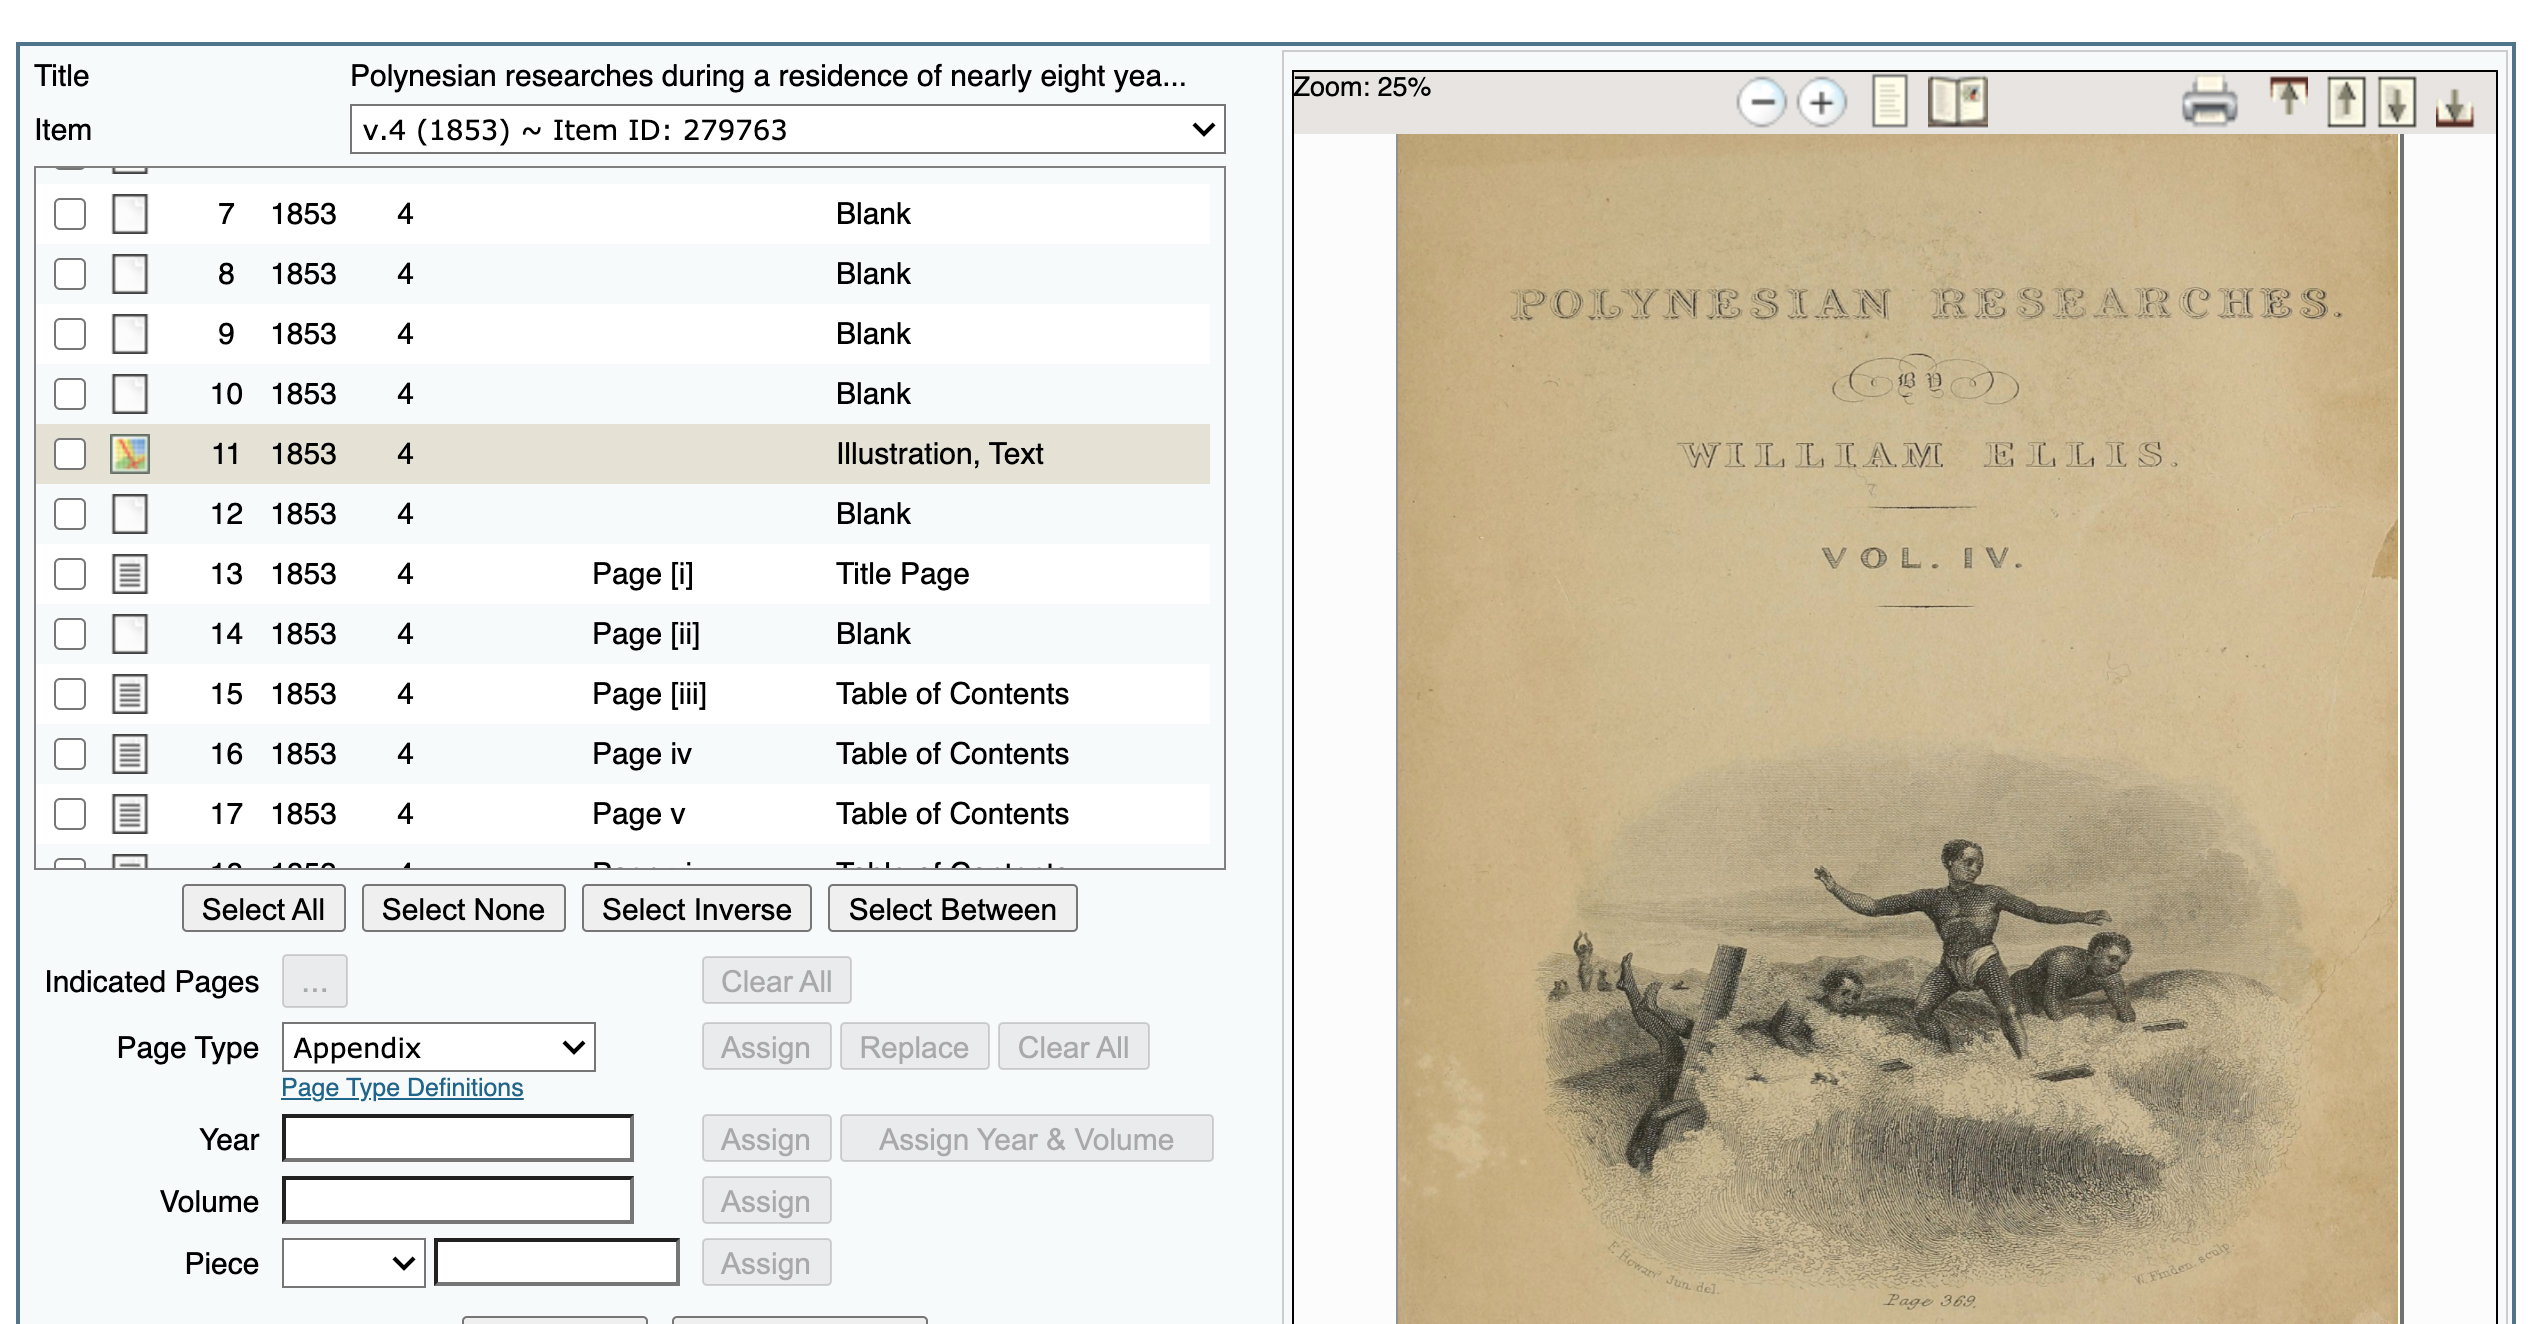Open the Page Type dropdown set to Appendix
The height and width of the screenshot is (1324, 2542).
(x=438, y=1047)
